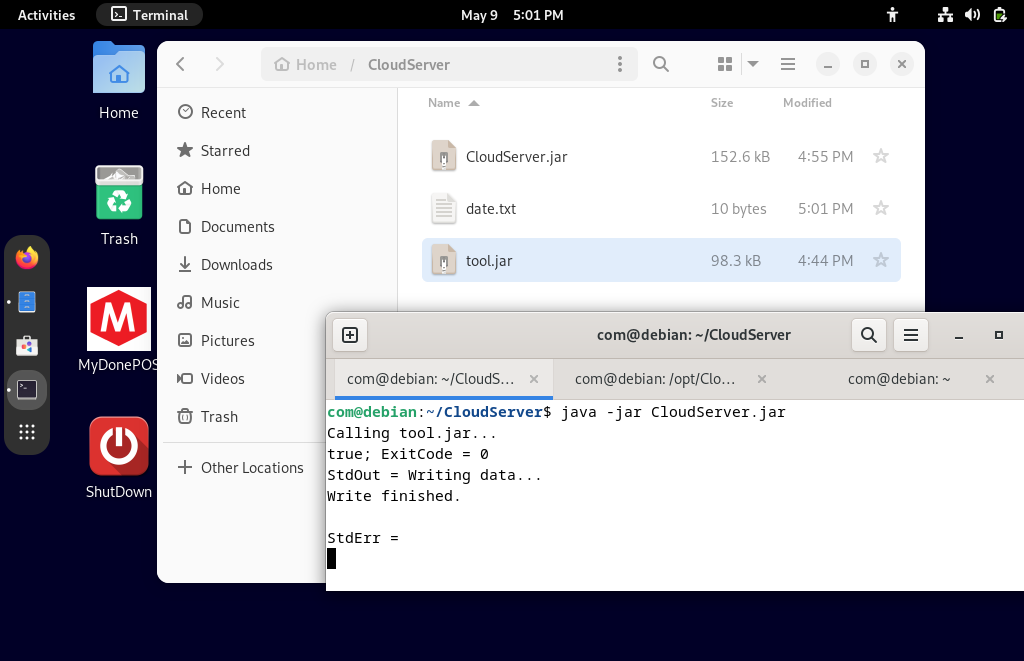Viewport: 1024px width, 661px height.
Task: Open a new terminal tab
Action: coord(350,335)
